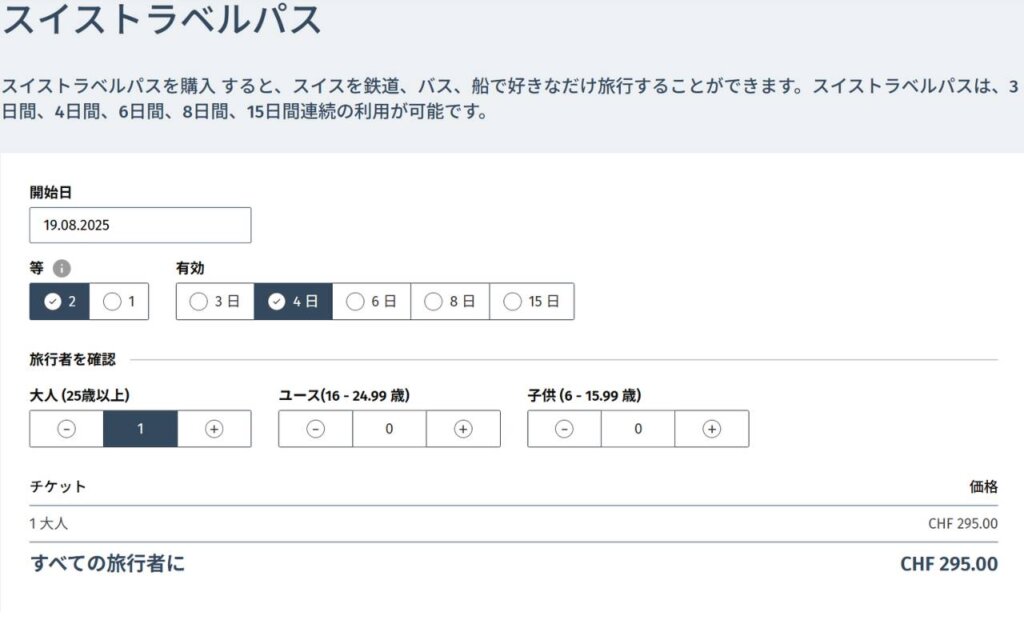Click the info icon next to 等
The image size is (1024, 640).
coord(61,268)
